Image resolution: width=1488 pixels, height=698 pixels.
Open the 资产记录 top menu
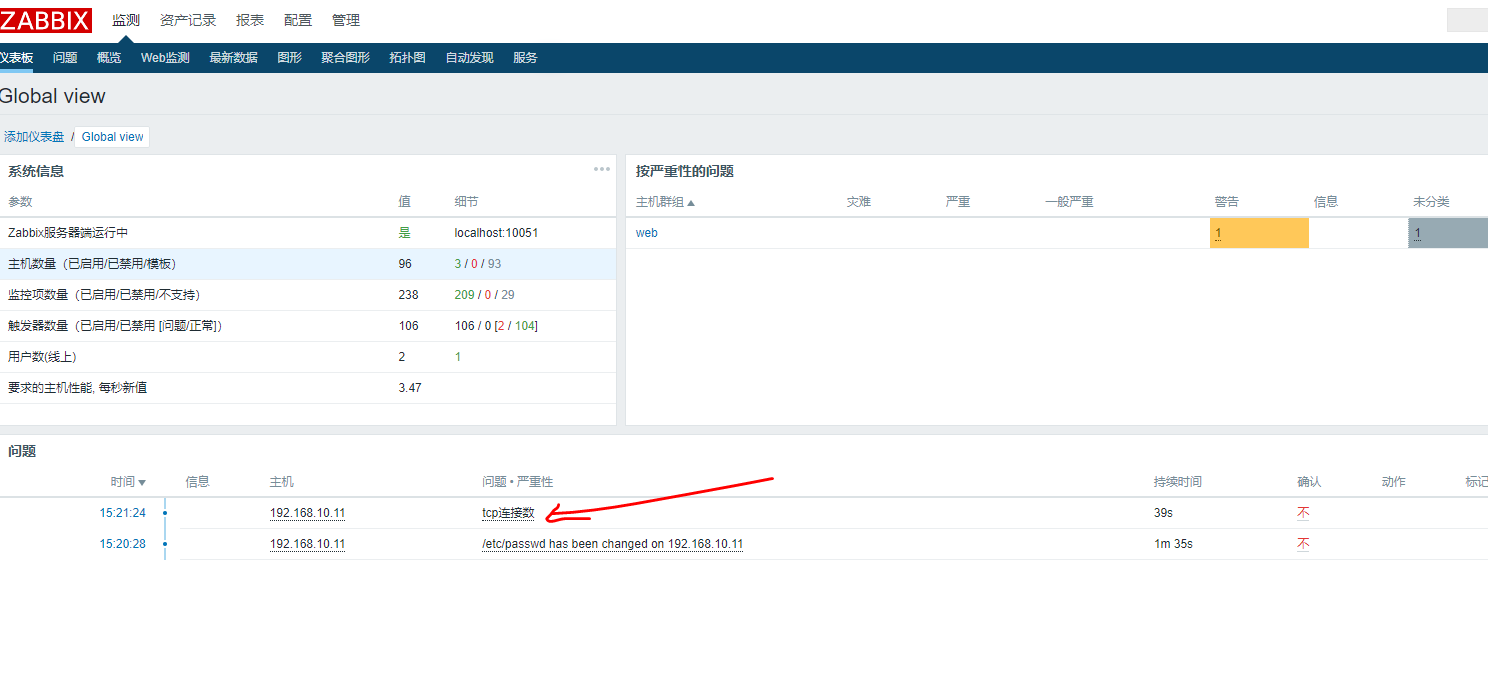pyautogui.click(x=188, y=20)
